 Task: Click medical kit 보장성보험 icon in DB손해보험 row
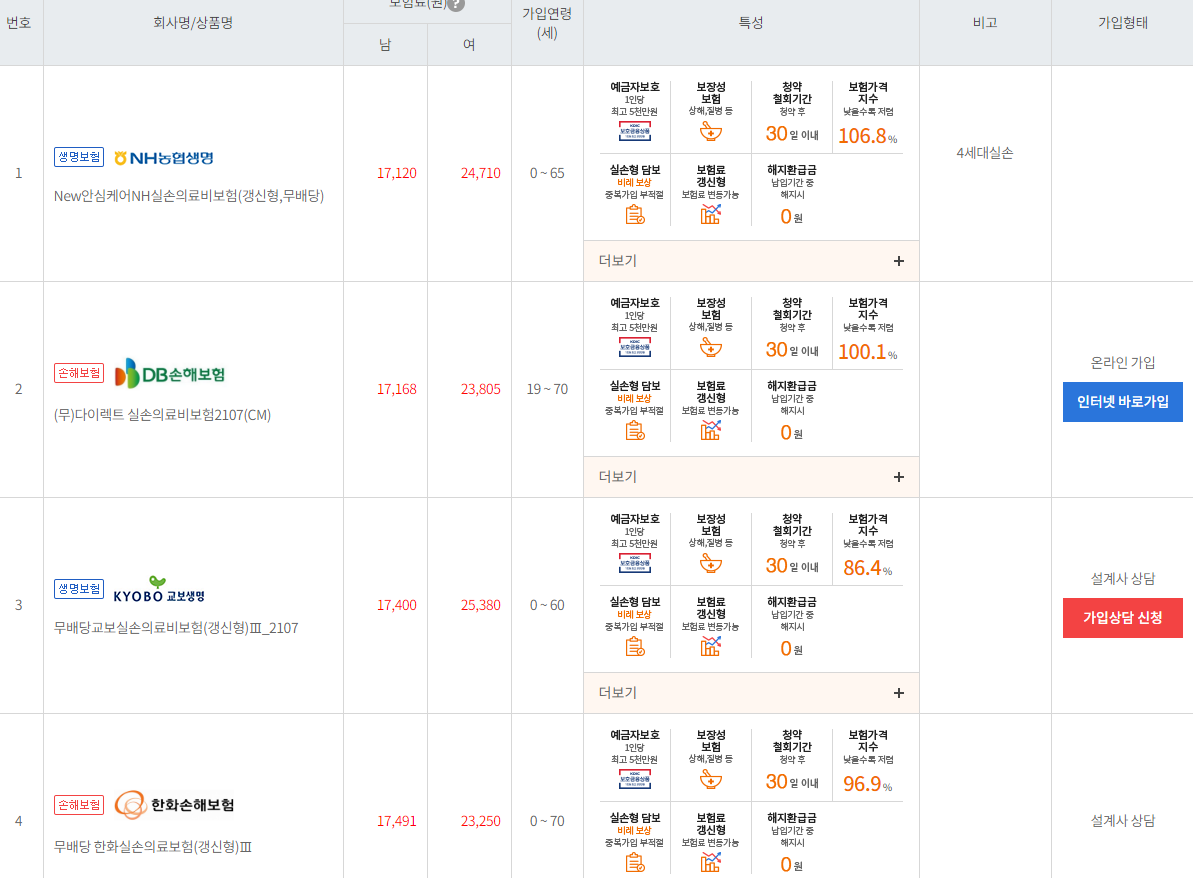711,348
